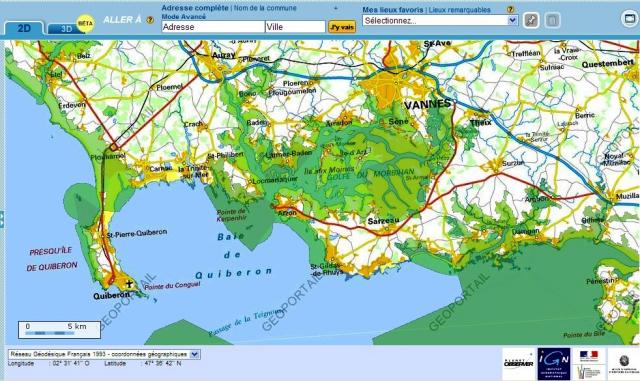Click the BETA badge near 3D tab
This screenshot has height=381, width=640.
click(85, 24)
